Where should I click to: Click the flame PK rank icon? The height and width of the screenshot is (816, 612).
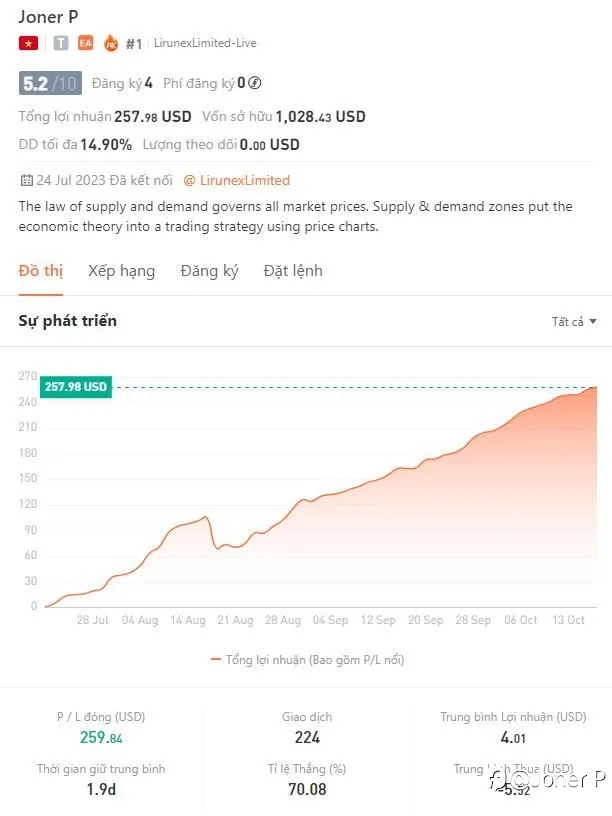111,43
